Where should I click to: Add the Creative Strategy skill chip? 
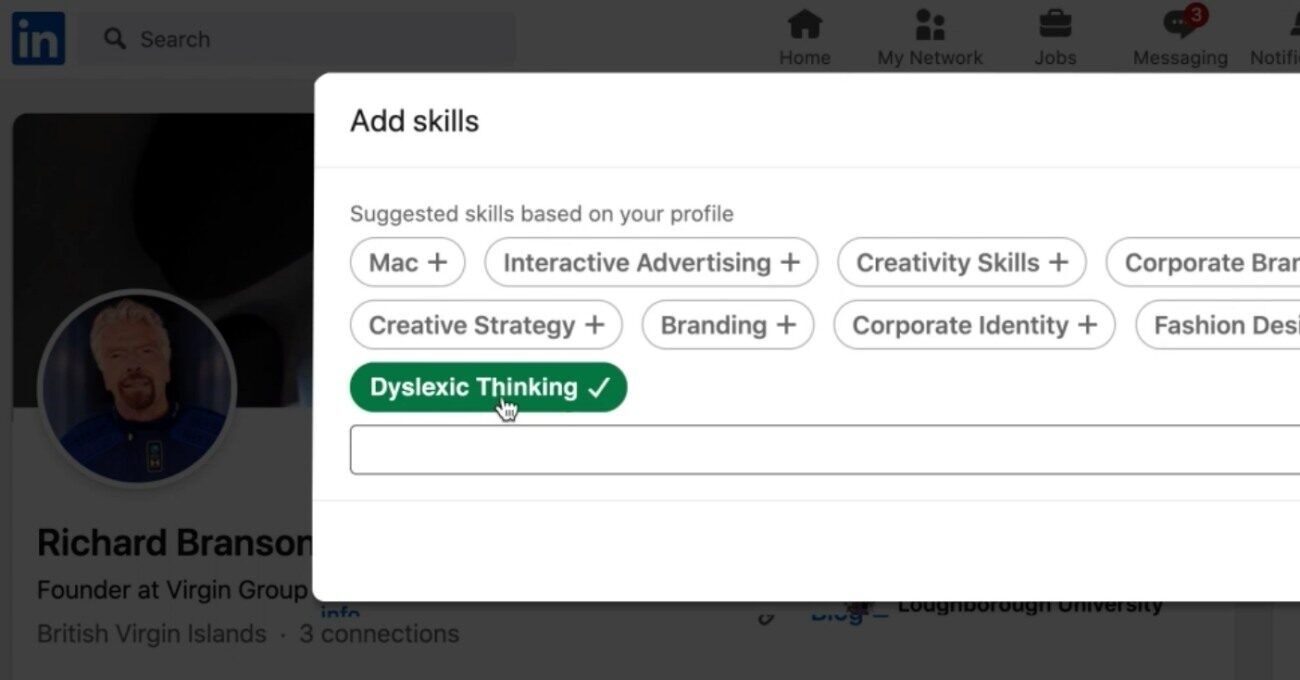click(486, 325)
